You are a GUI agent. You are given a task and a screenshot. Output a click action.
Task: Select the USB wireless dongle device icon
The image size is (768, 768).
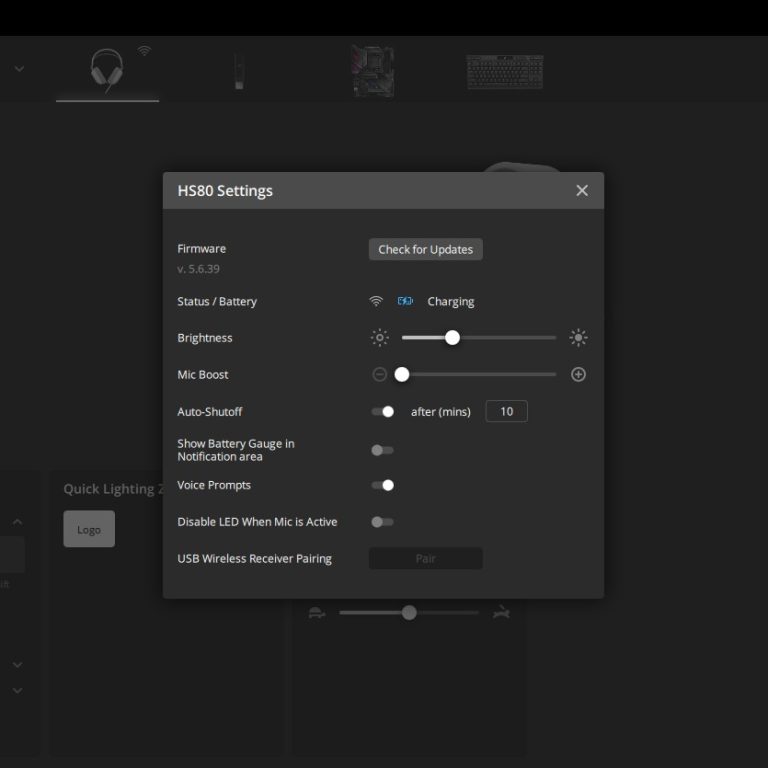pos(238,71)
